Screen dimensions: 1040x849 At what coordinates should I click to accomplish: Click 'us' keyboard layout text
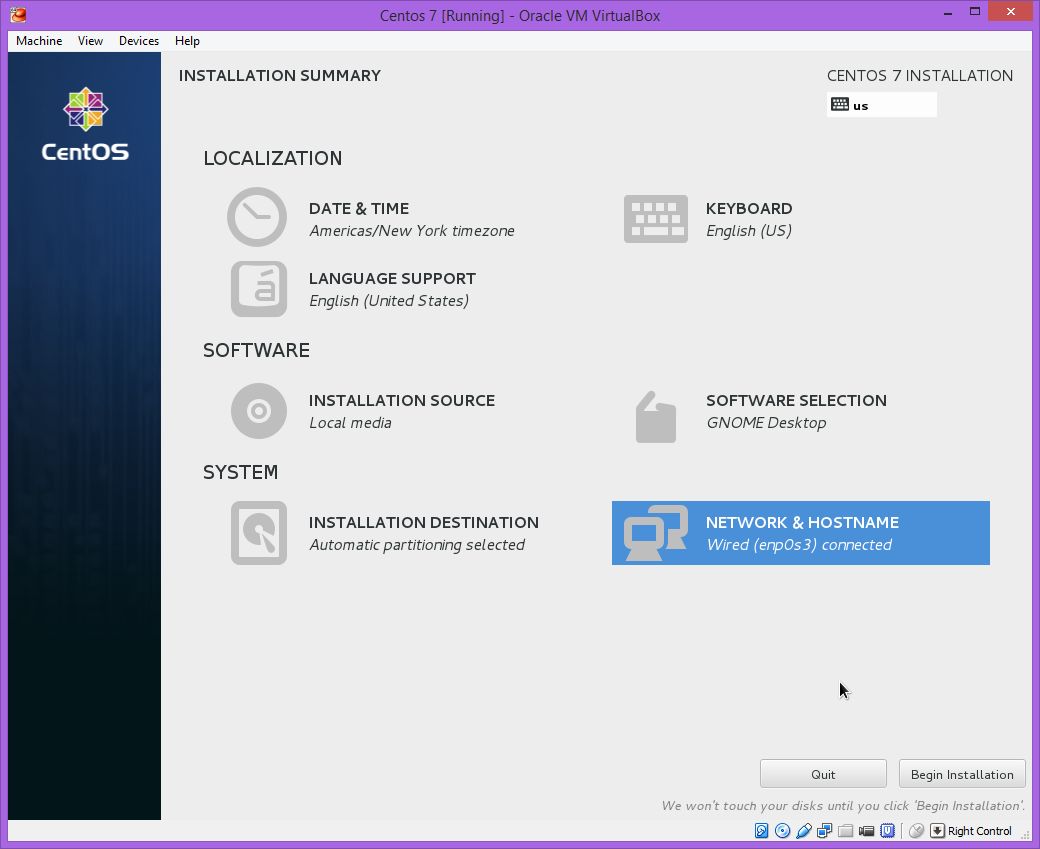tap(860, 105)
